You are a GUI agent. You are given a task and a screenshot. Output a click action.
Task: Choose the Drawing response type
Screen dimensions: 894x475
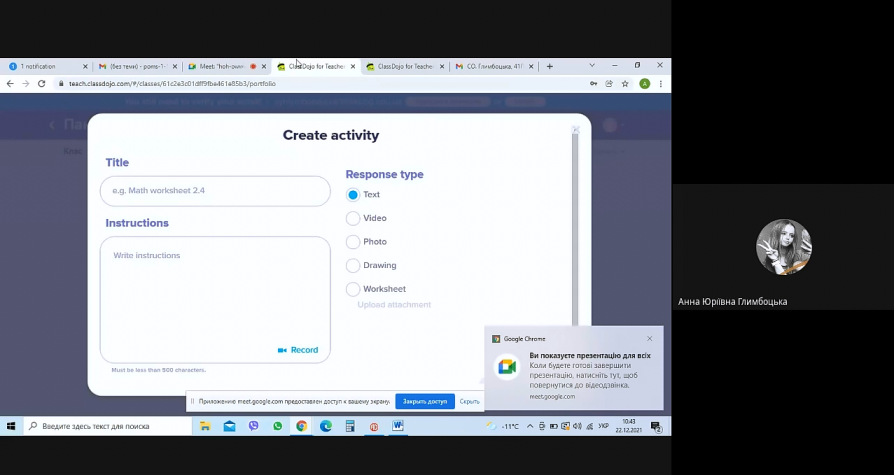click(x=353, y=266)
